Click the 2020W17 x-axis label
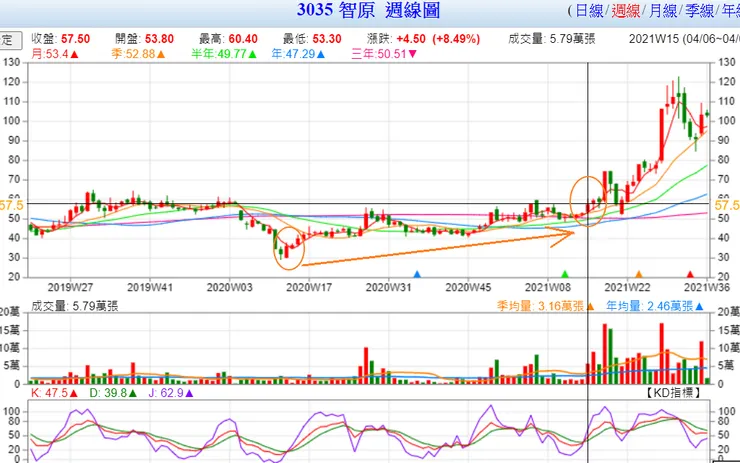The width and height of the screenshot is (740, 463). click(x=309, y=287)
